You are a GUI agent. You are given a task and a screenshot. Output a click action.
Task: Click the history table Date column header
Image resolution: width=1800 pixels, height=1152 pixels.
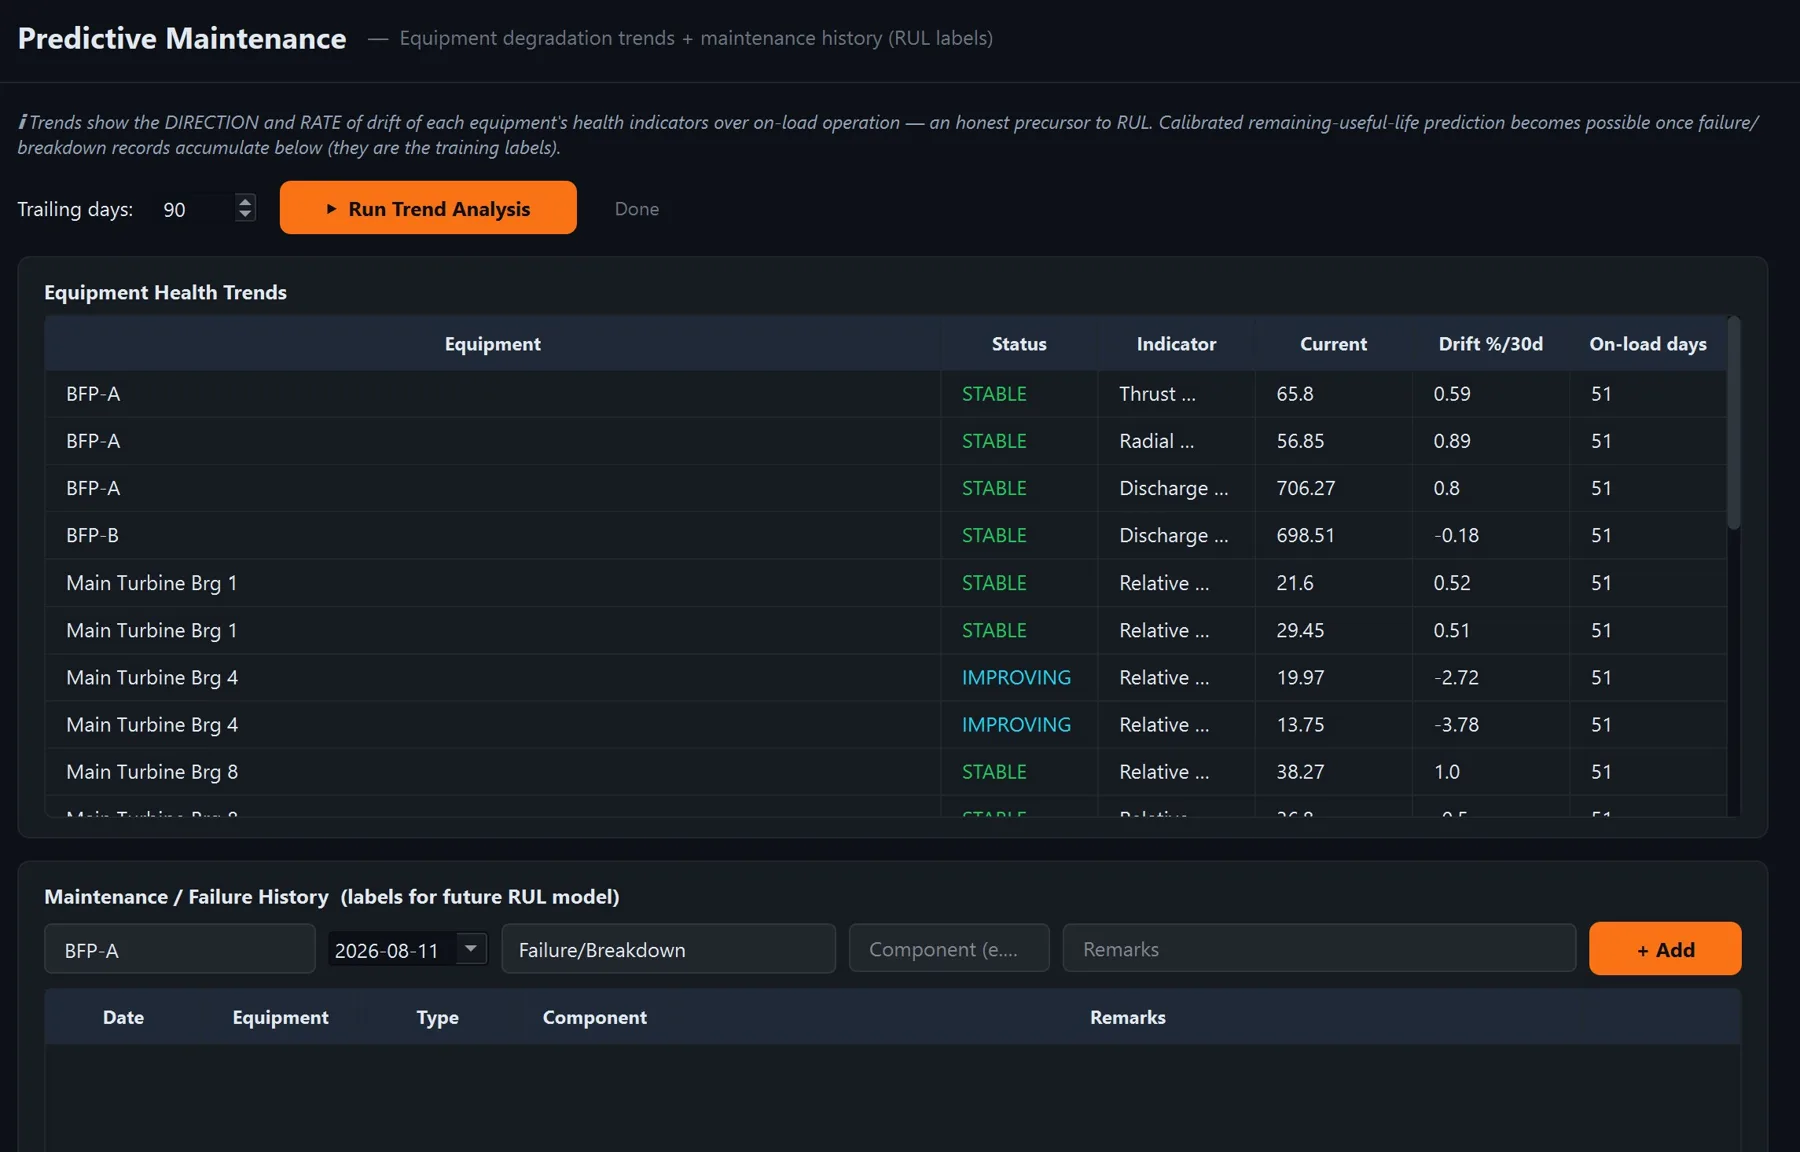[x=123, y=1017]
